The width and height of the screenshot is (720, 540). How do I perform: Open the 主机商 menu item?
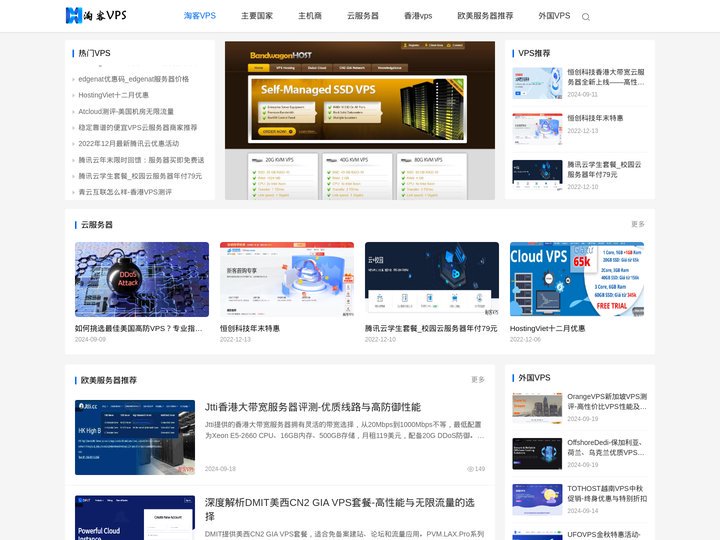(x=309, y=16)
